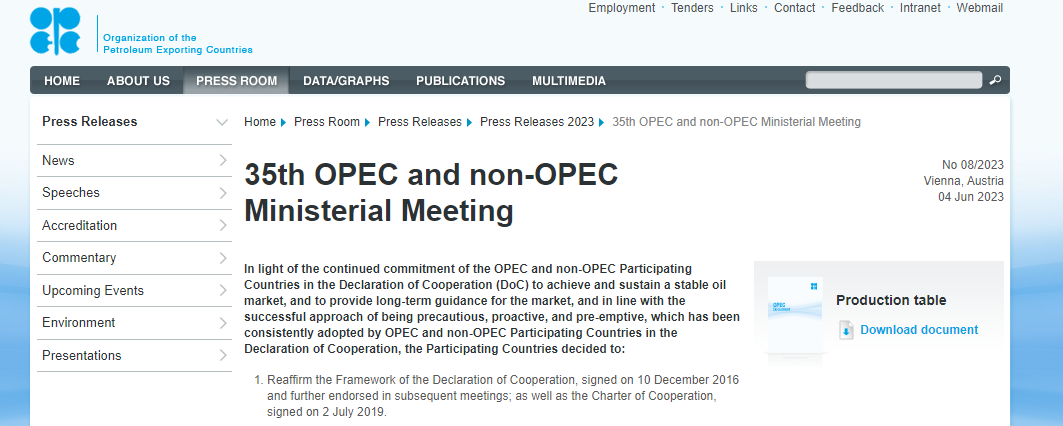Click the arrow beside Upcoming Events
Viewport: 1063px width, 426px height.
click(223, 290)
